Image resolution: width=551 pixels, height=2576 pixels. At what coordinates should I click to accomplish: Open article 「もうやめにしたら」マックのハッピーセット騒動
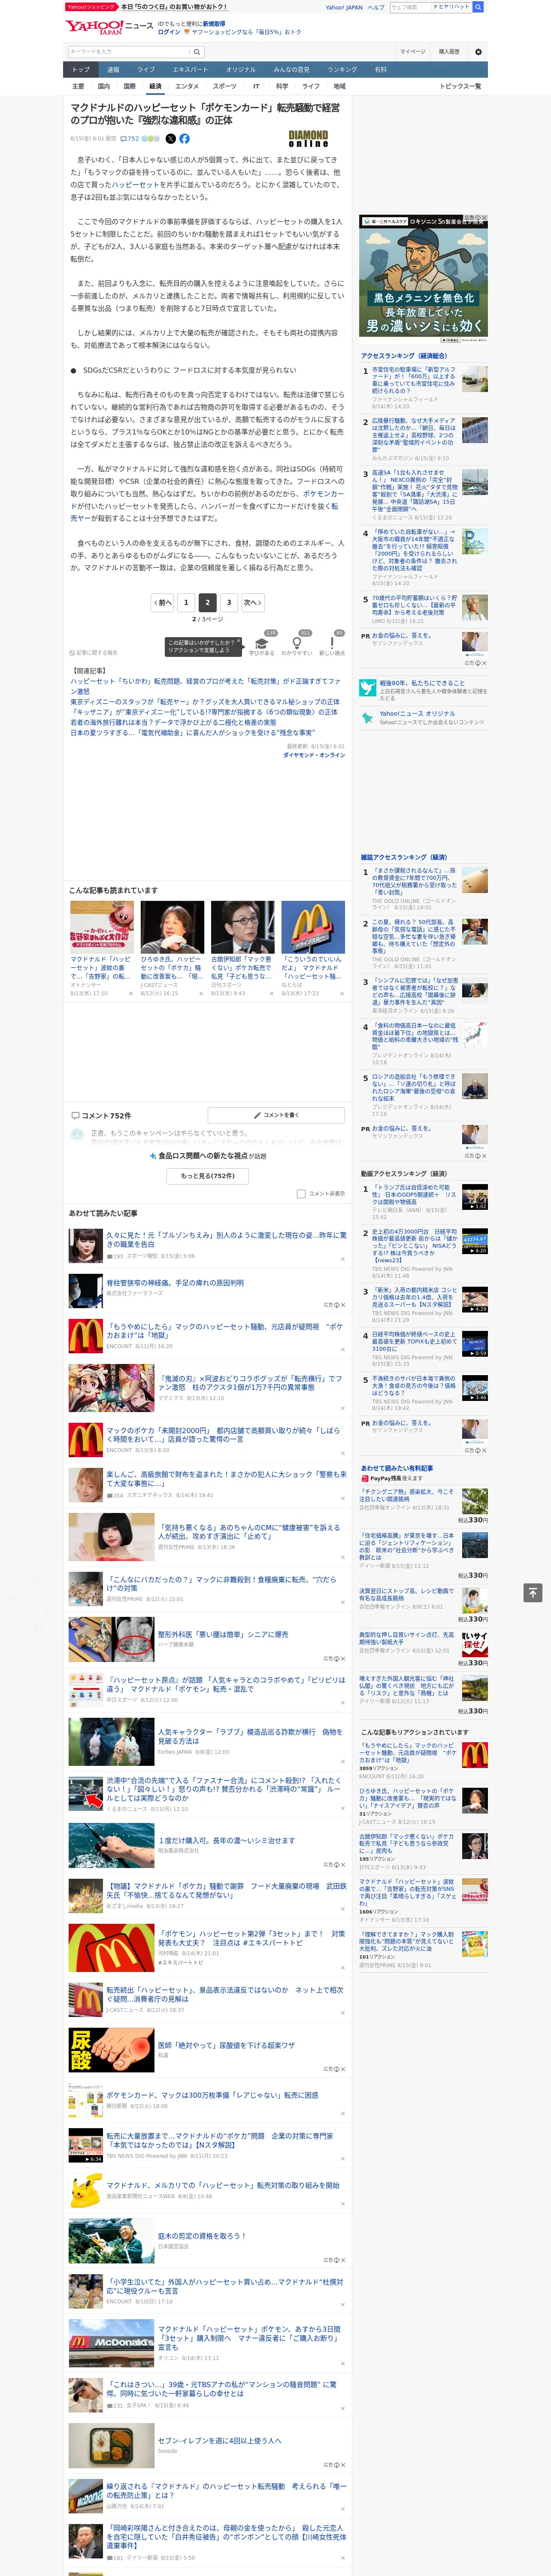225,1331
